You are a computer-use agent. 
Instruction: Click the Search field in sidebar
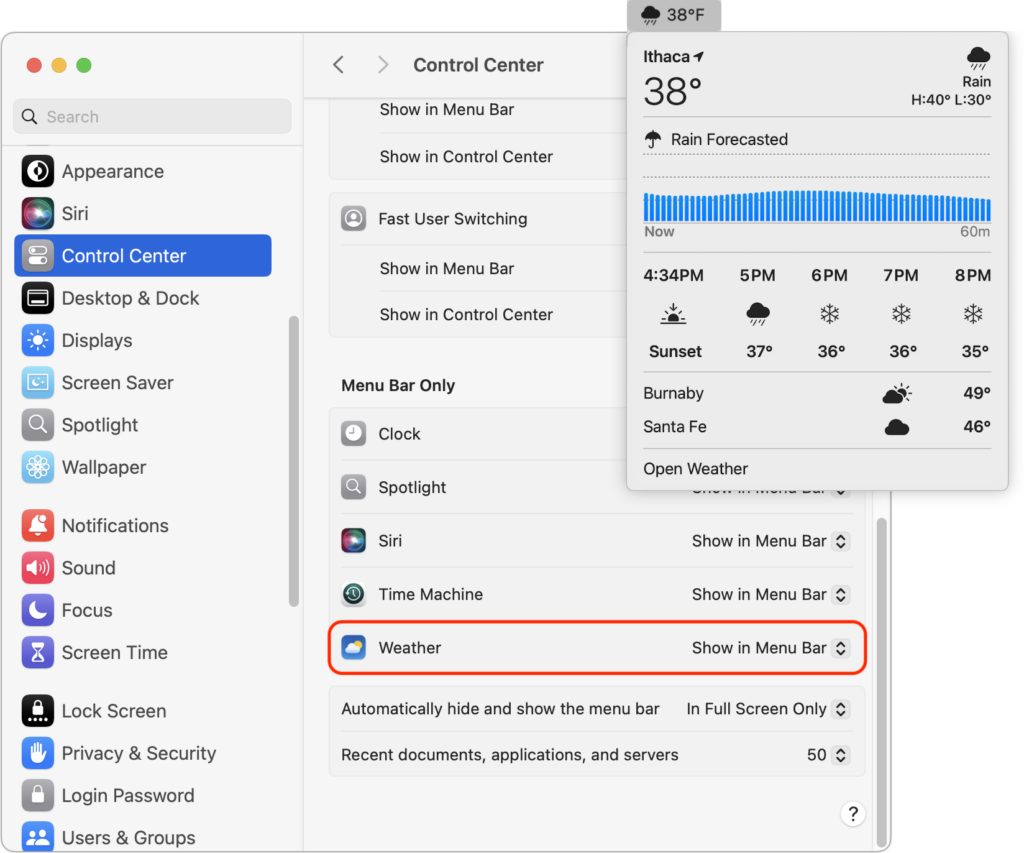pos(152,116)
